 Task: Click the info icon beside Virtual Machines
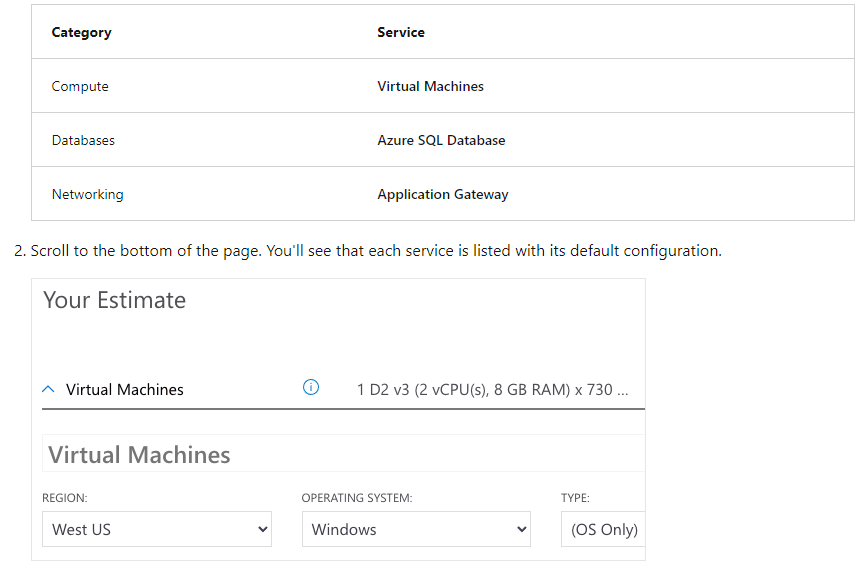point(311,387)
